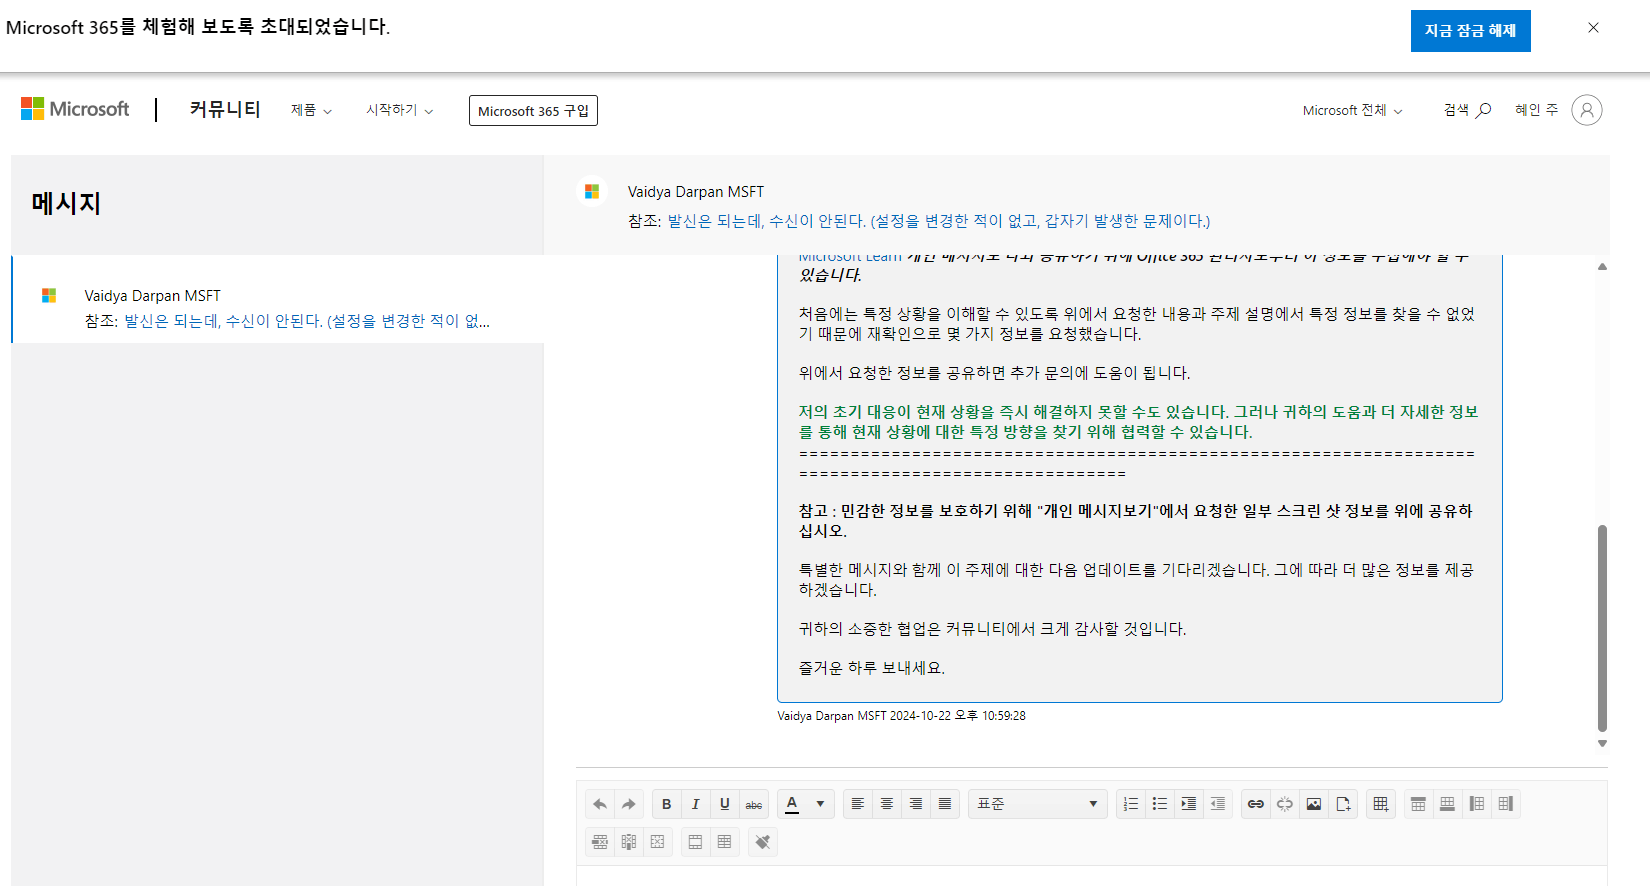Click the 검색 search button

(x=1467, y=110)
